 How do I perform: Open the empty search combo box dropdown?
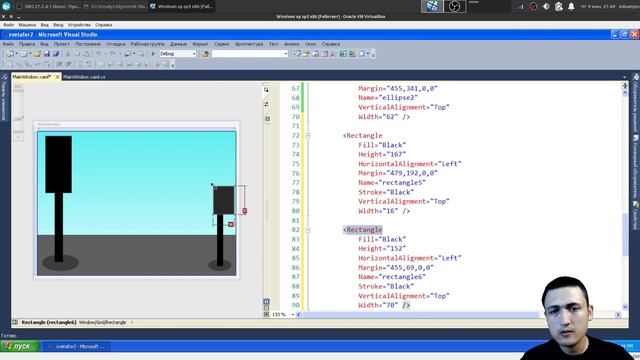(x=286, y=53)
